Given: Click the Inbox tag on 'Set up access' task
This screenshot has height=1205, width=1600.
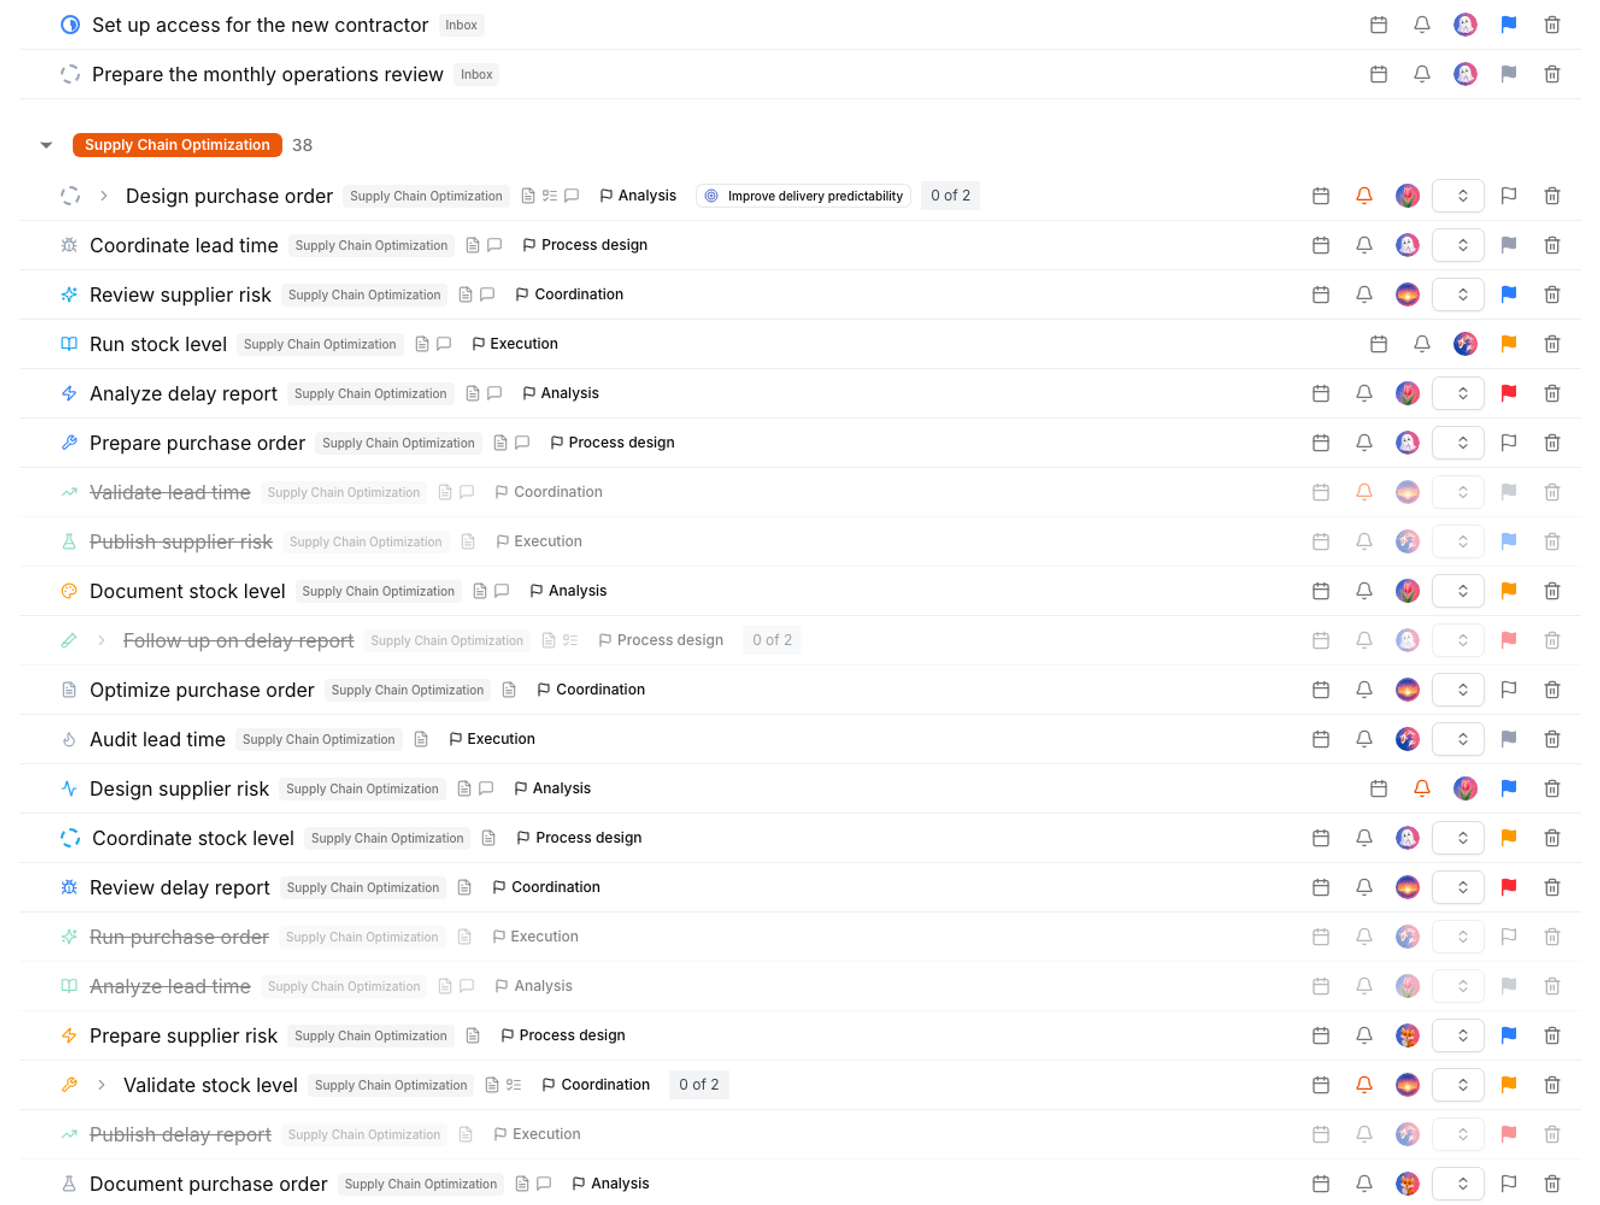Looking at the screenshot, I should (x=461, y=25).
